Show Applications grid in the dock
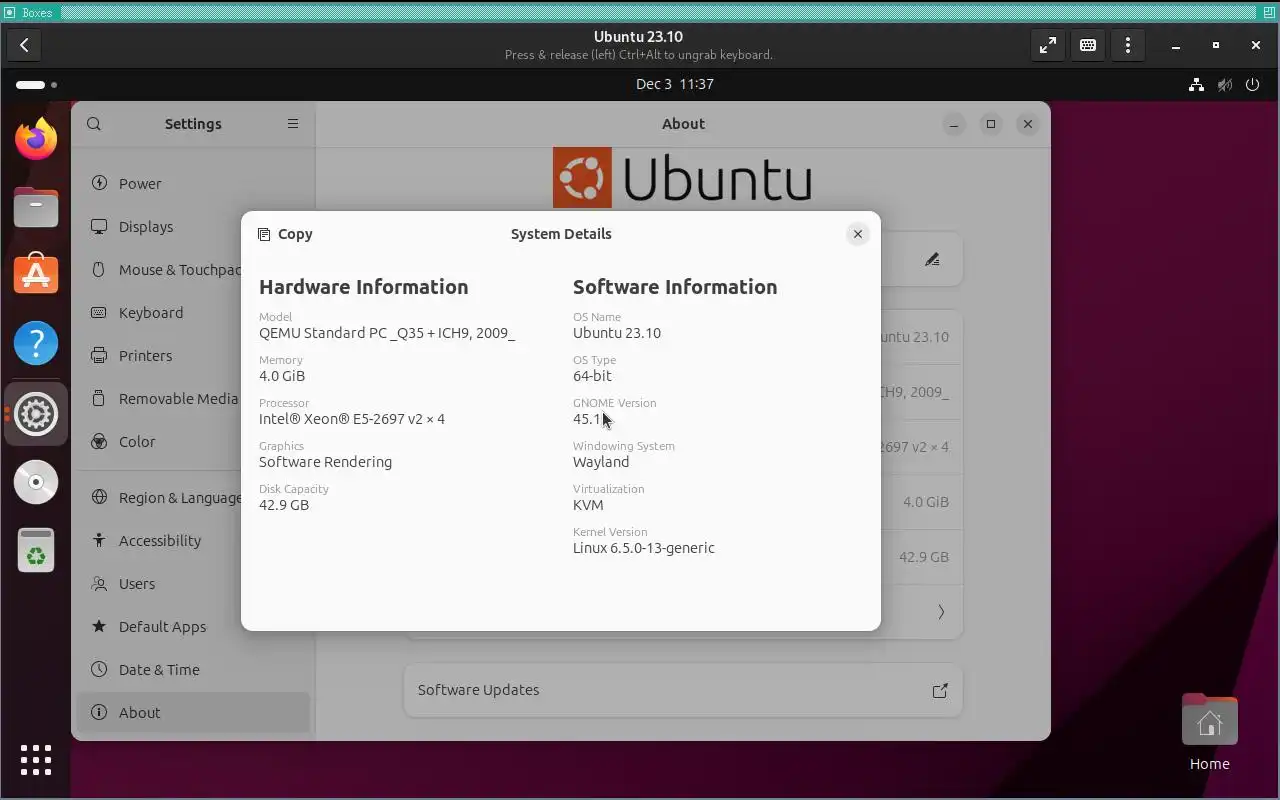 coord(36,760)
